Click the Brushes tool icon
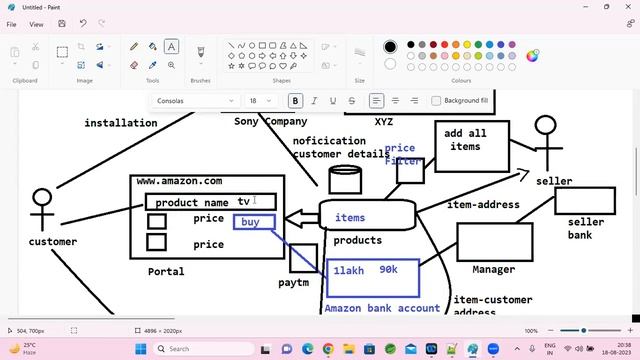Viewport: 640px width, 360px height. click(x=200, y=52)
